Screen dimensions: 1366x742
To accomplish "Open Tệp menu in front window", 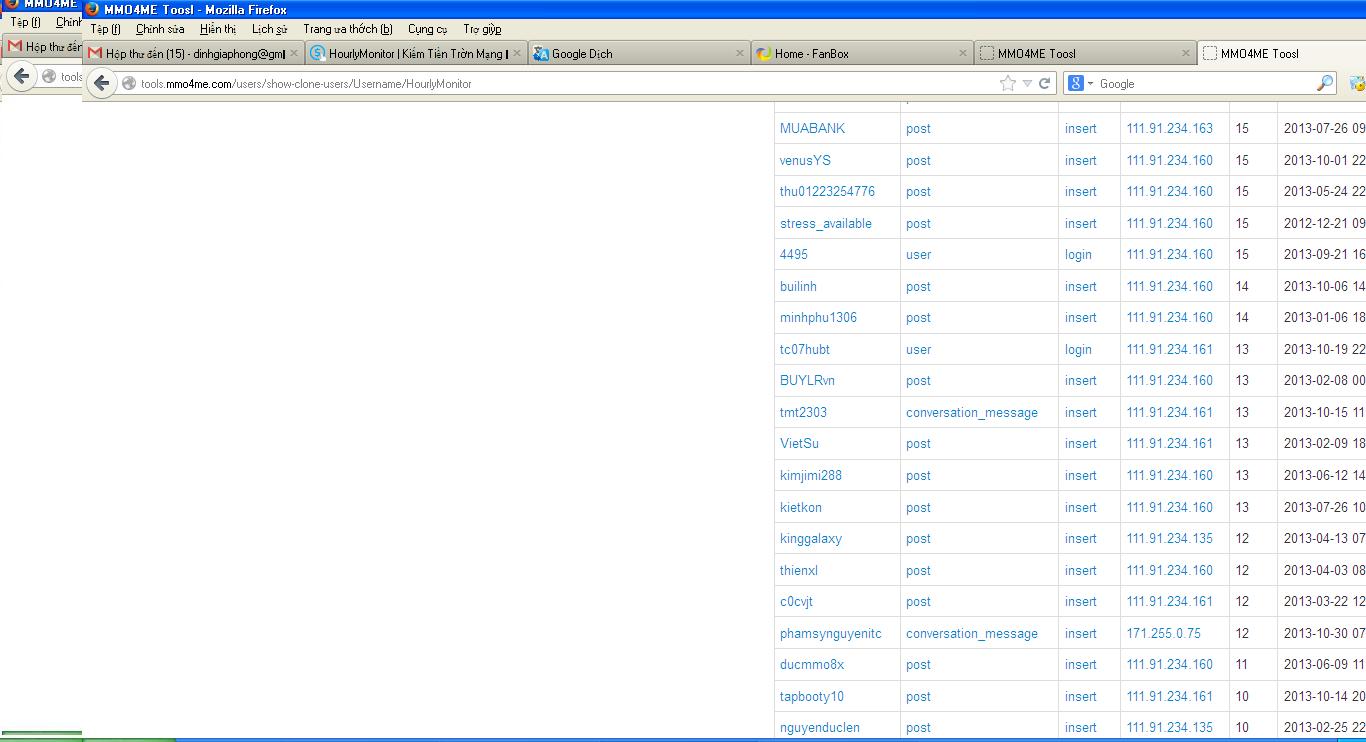I will tap(105, 29).
